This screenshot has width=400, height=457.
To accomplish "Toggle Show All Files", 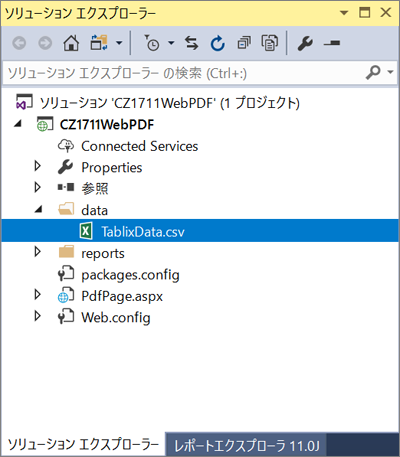I will point(270,43).
